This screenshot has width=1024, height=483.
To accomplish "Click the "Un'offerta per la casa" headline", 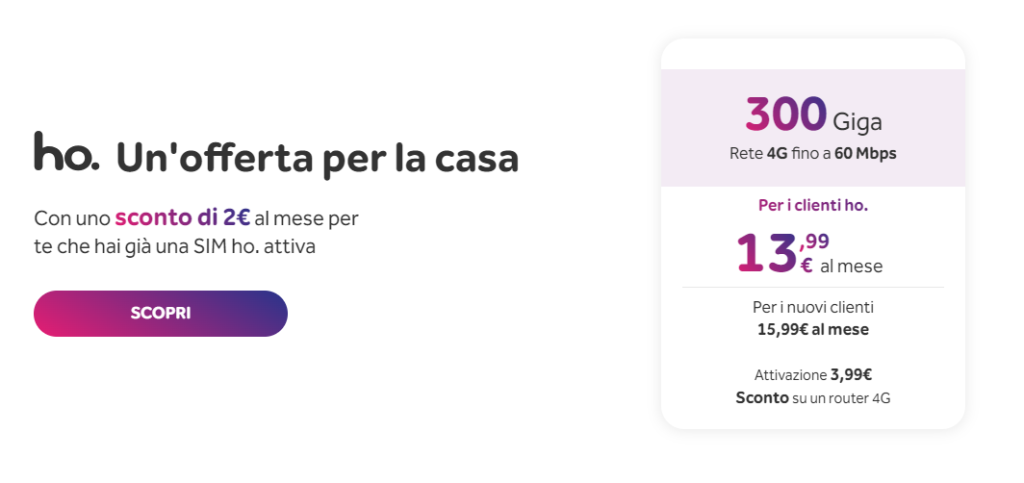I will click(317, 158).
